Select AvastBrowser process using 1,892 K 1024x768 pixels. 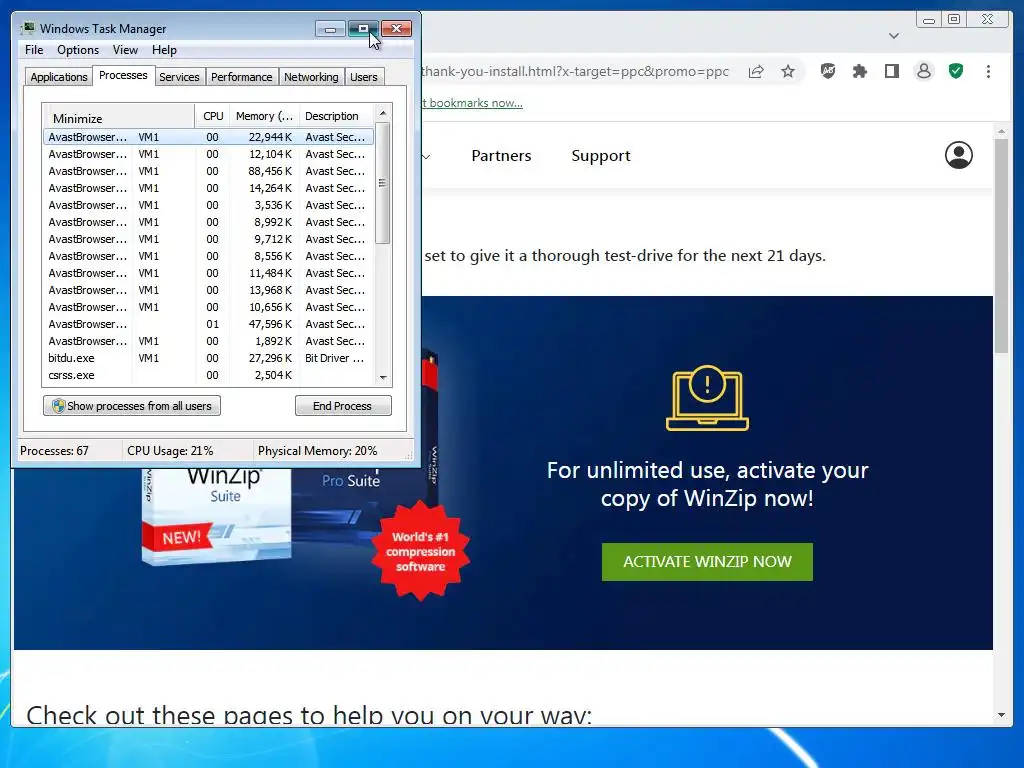[208, 341]
